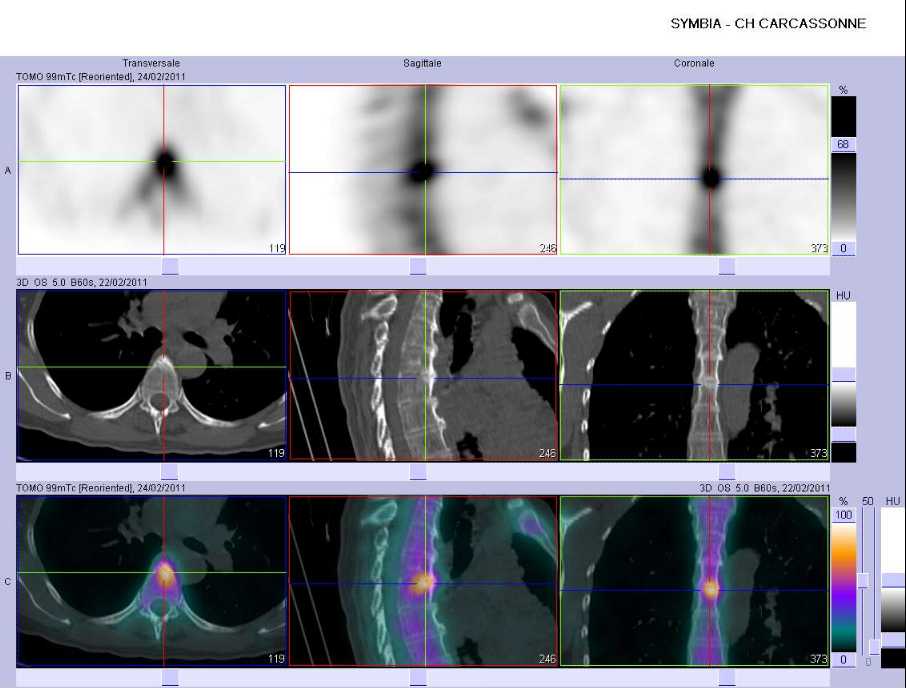906x688 pixels.
Task: Click slice number 373 in row C coronal view
Action: (x=819, y=659)
